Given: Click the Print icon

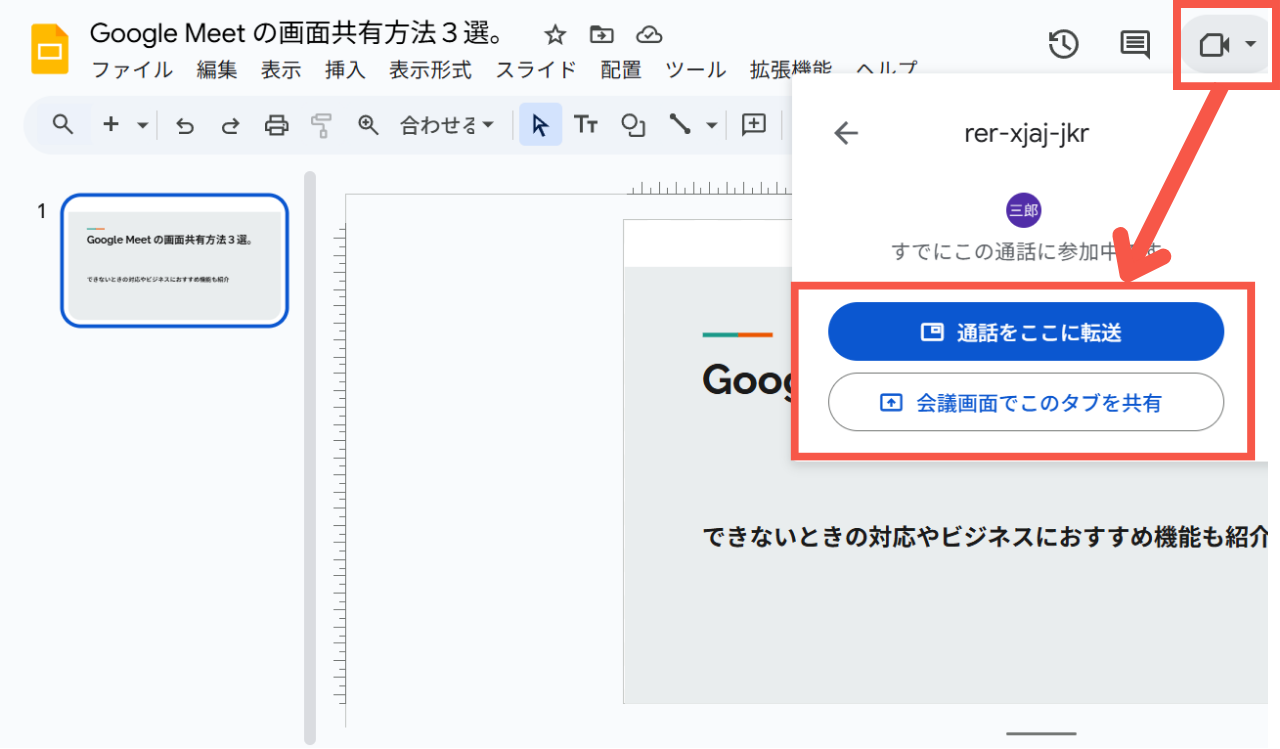Looking at the screenshot, I should (276, 125).
